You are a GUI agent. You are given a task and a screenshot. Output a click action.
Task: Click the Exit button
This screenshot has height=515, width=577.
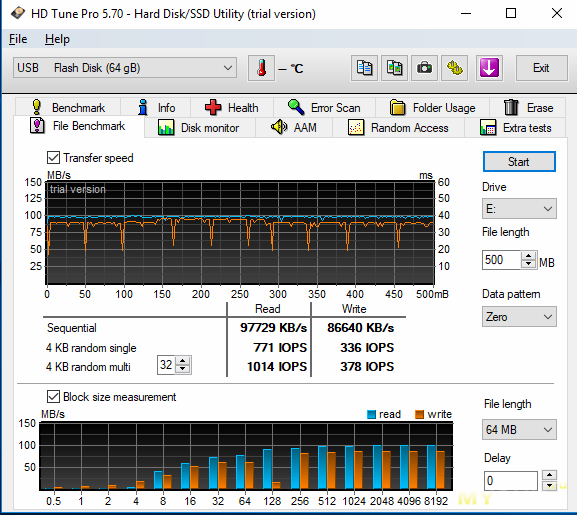pyautogui.click(x=541, y=68)
